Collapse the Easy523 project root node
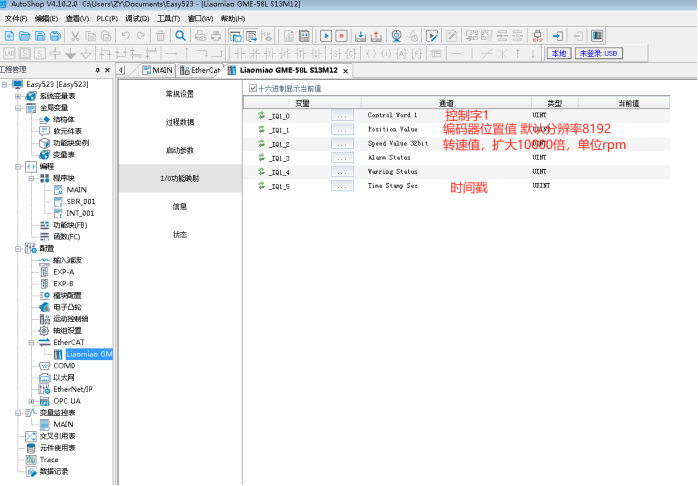The height and width of the screenshot is (486, 698). [4, 84]
